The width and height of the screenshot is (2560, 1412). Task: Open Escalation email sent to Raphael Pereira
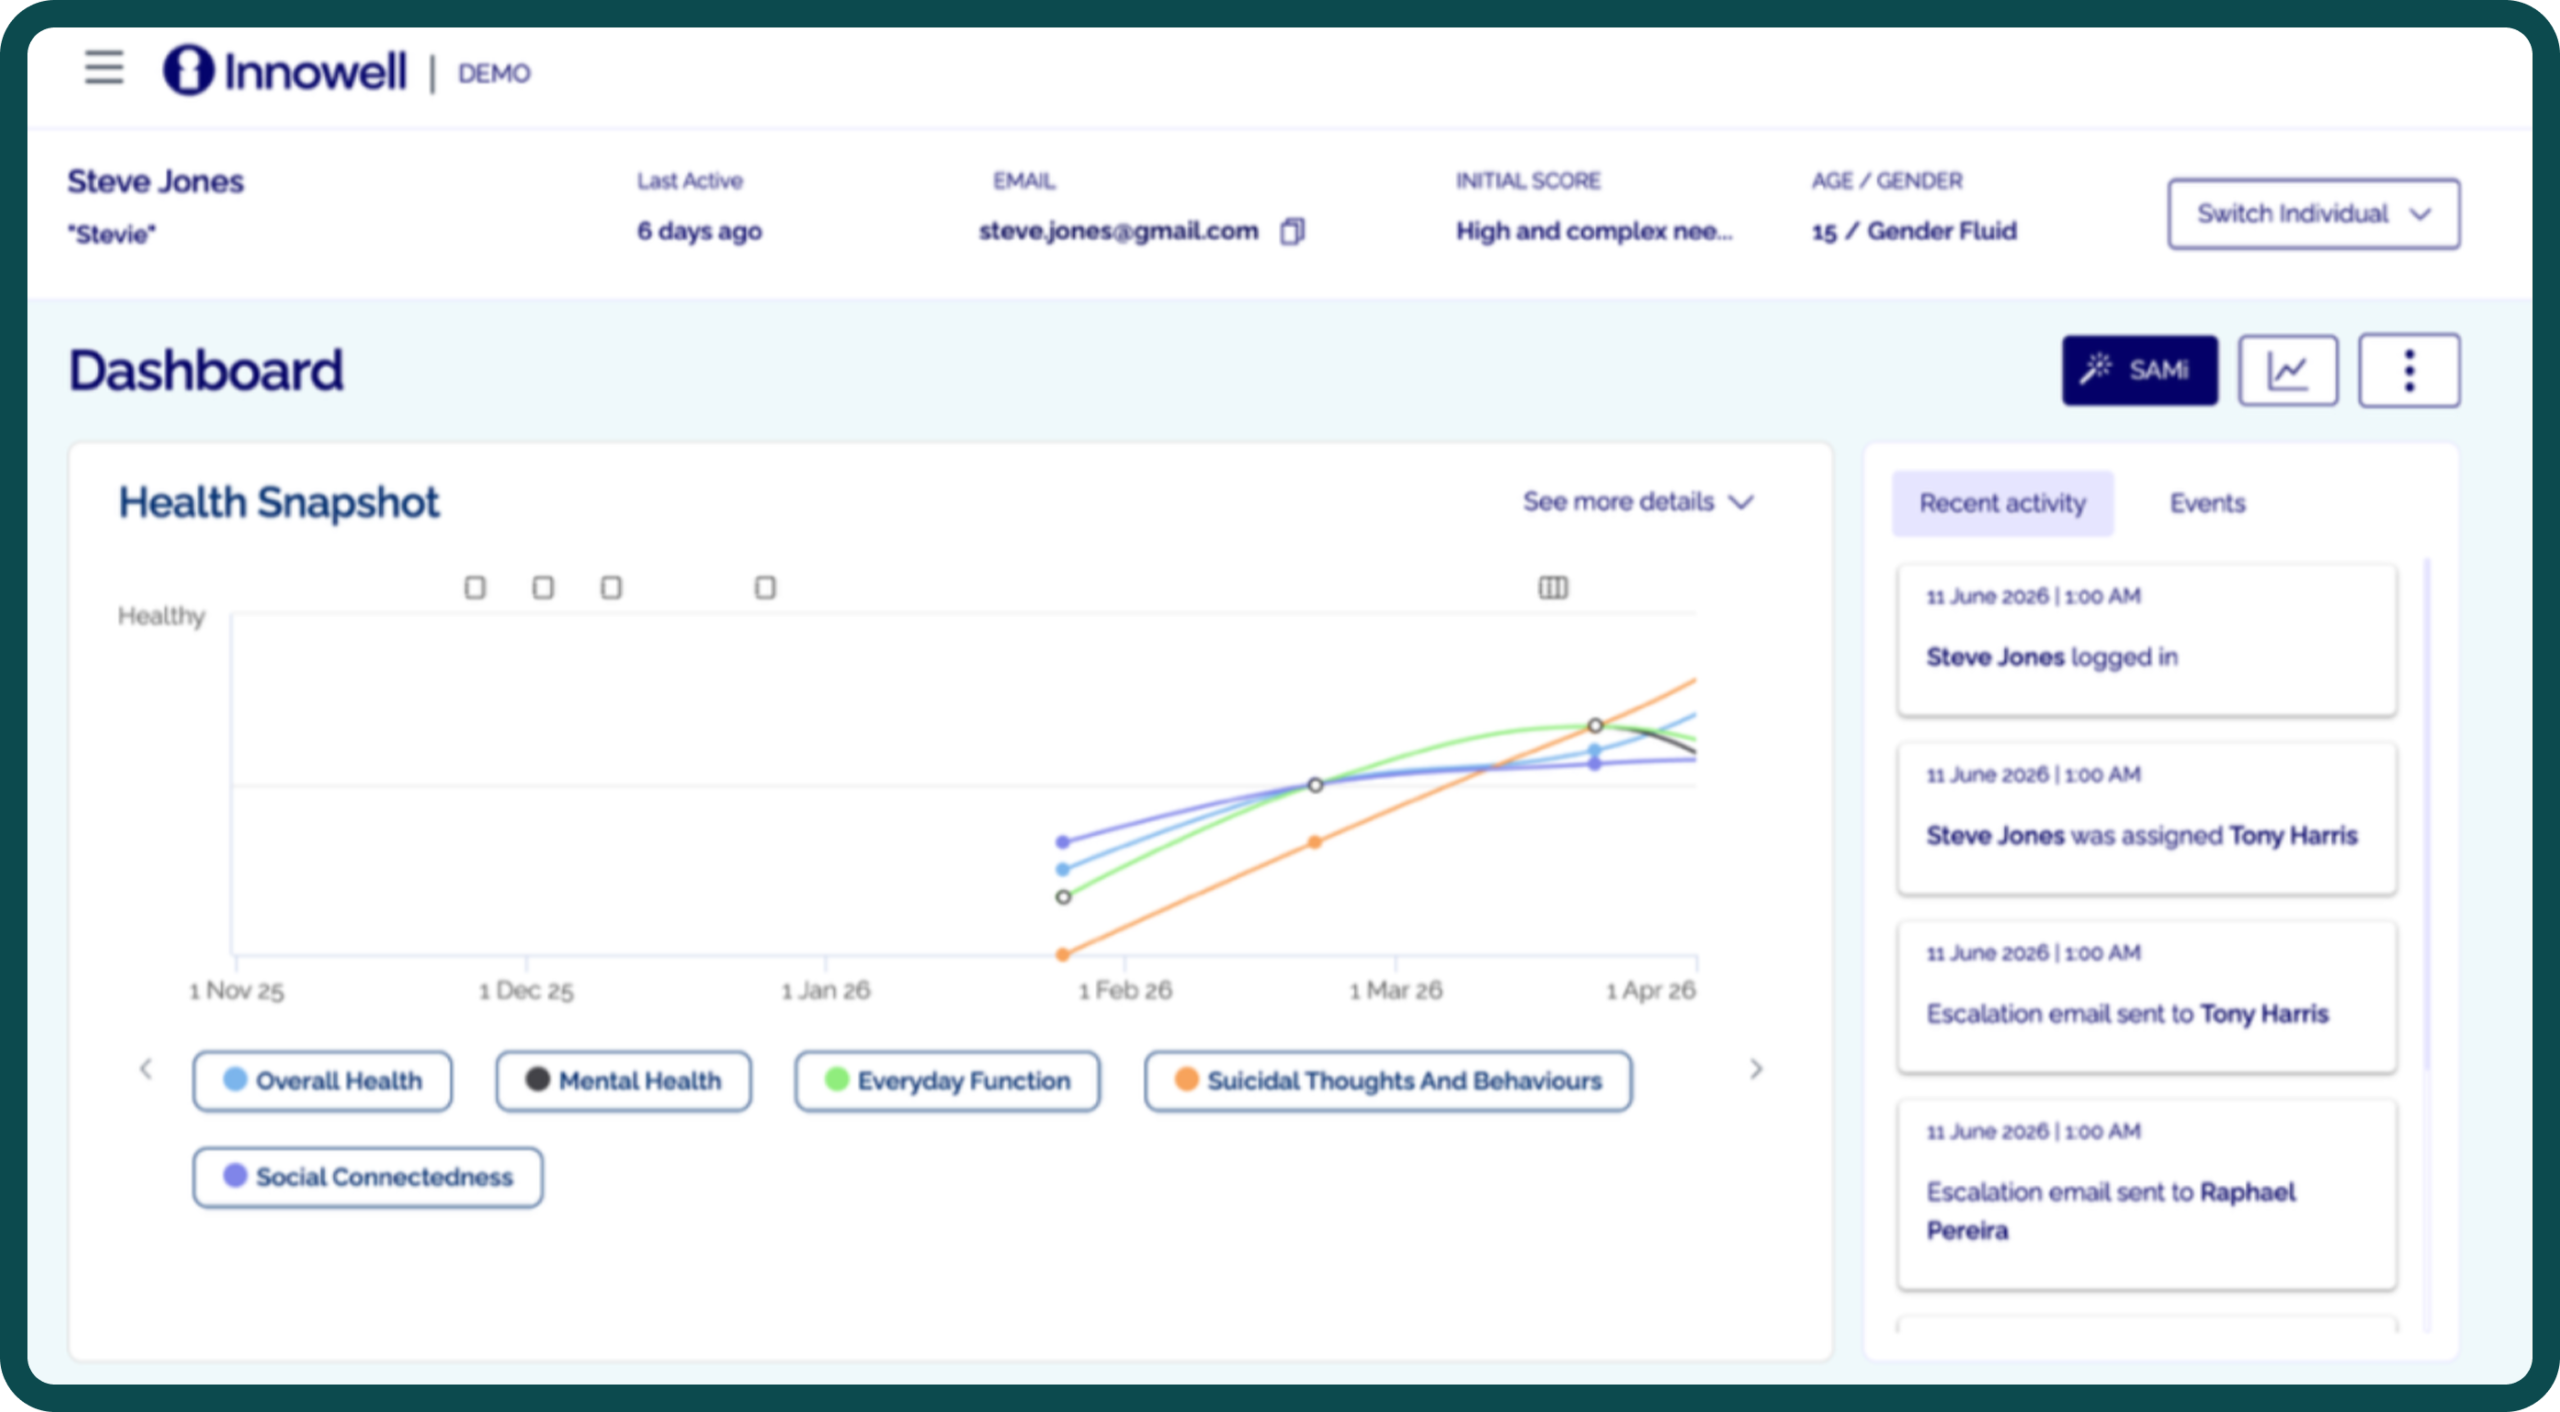pyautogui.click(x=2147, y=1194)
